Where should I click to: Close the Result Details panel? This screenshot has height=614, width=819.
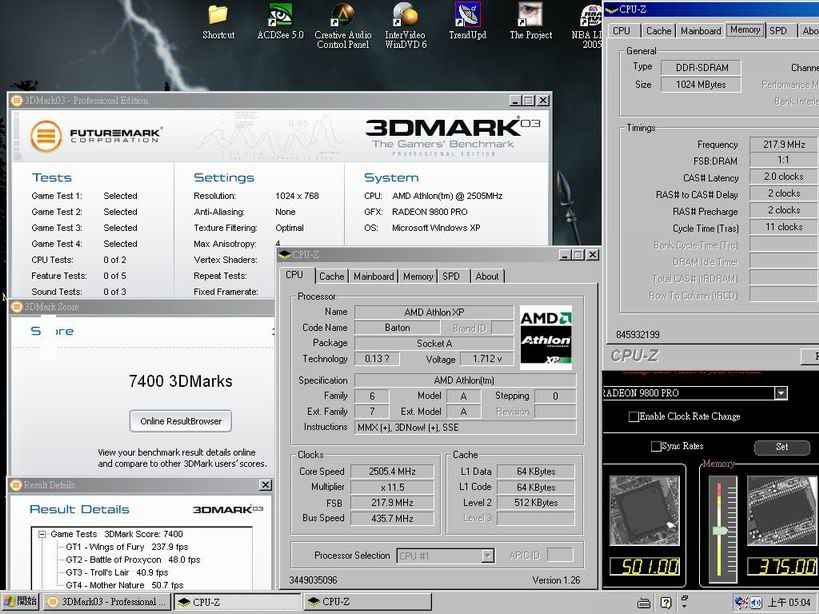pyautogui.click(x=265, y=485)
